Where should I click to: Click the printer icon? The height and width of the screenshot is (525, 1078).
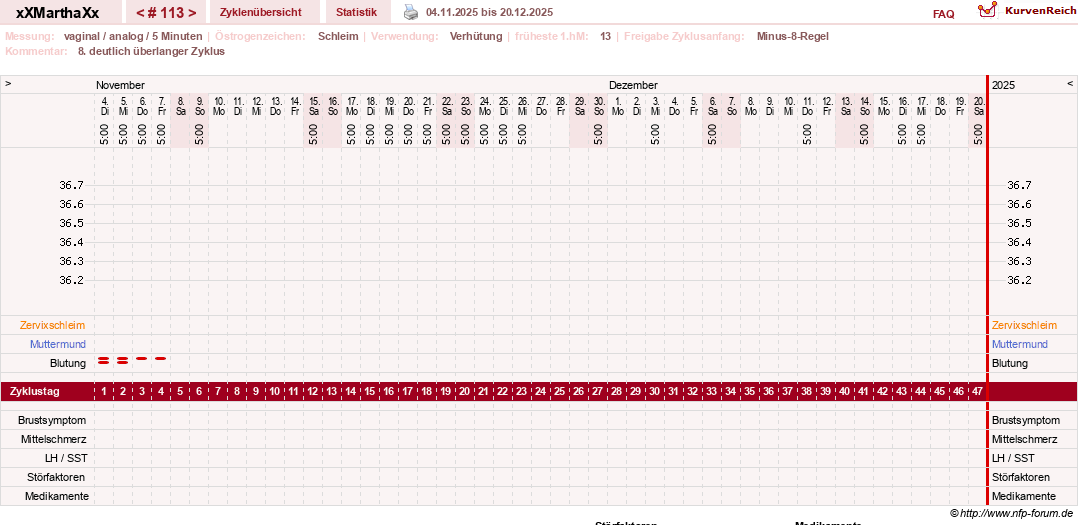[x=410, y=12]
